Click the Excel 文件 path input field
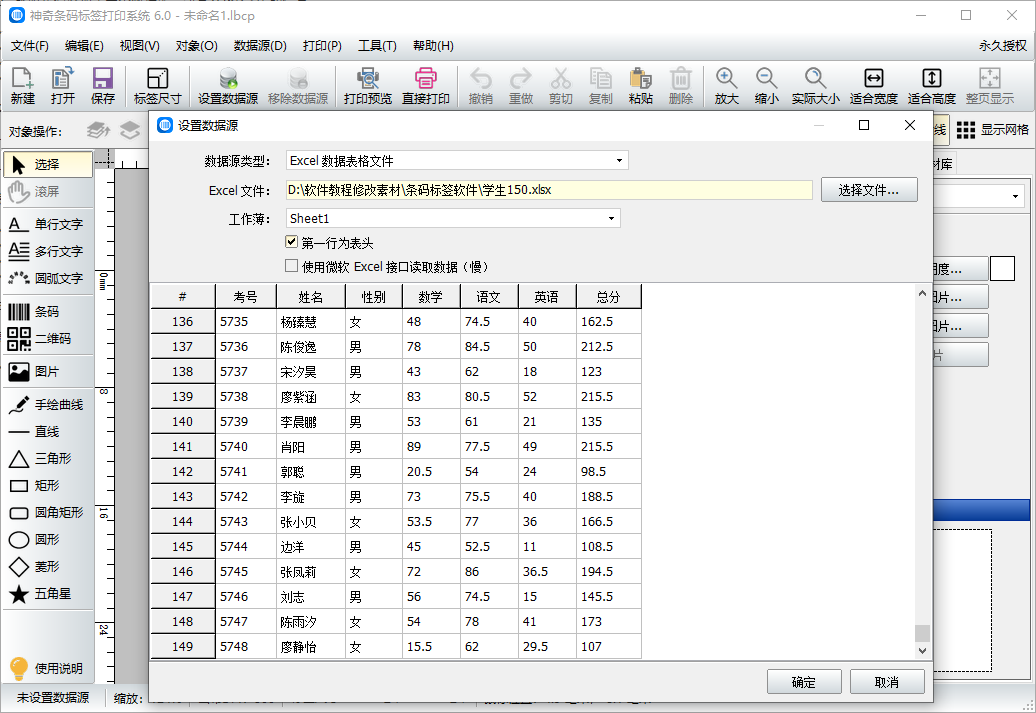 coord(548,190)
